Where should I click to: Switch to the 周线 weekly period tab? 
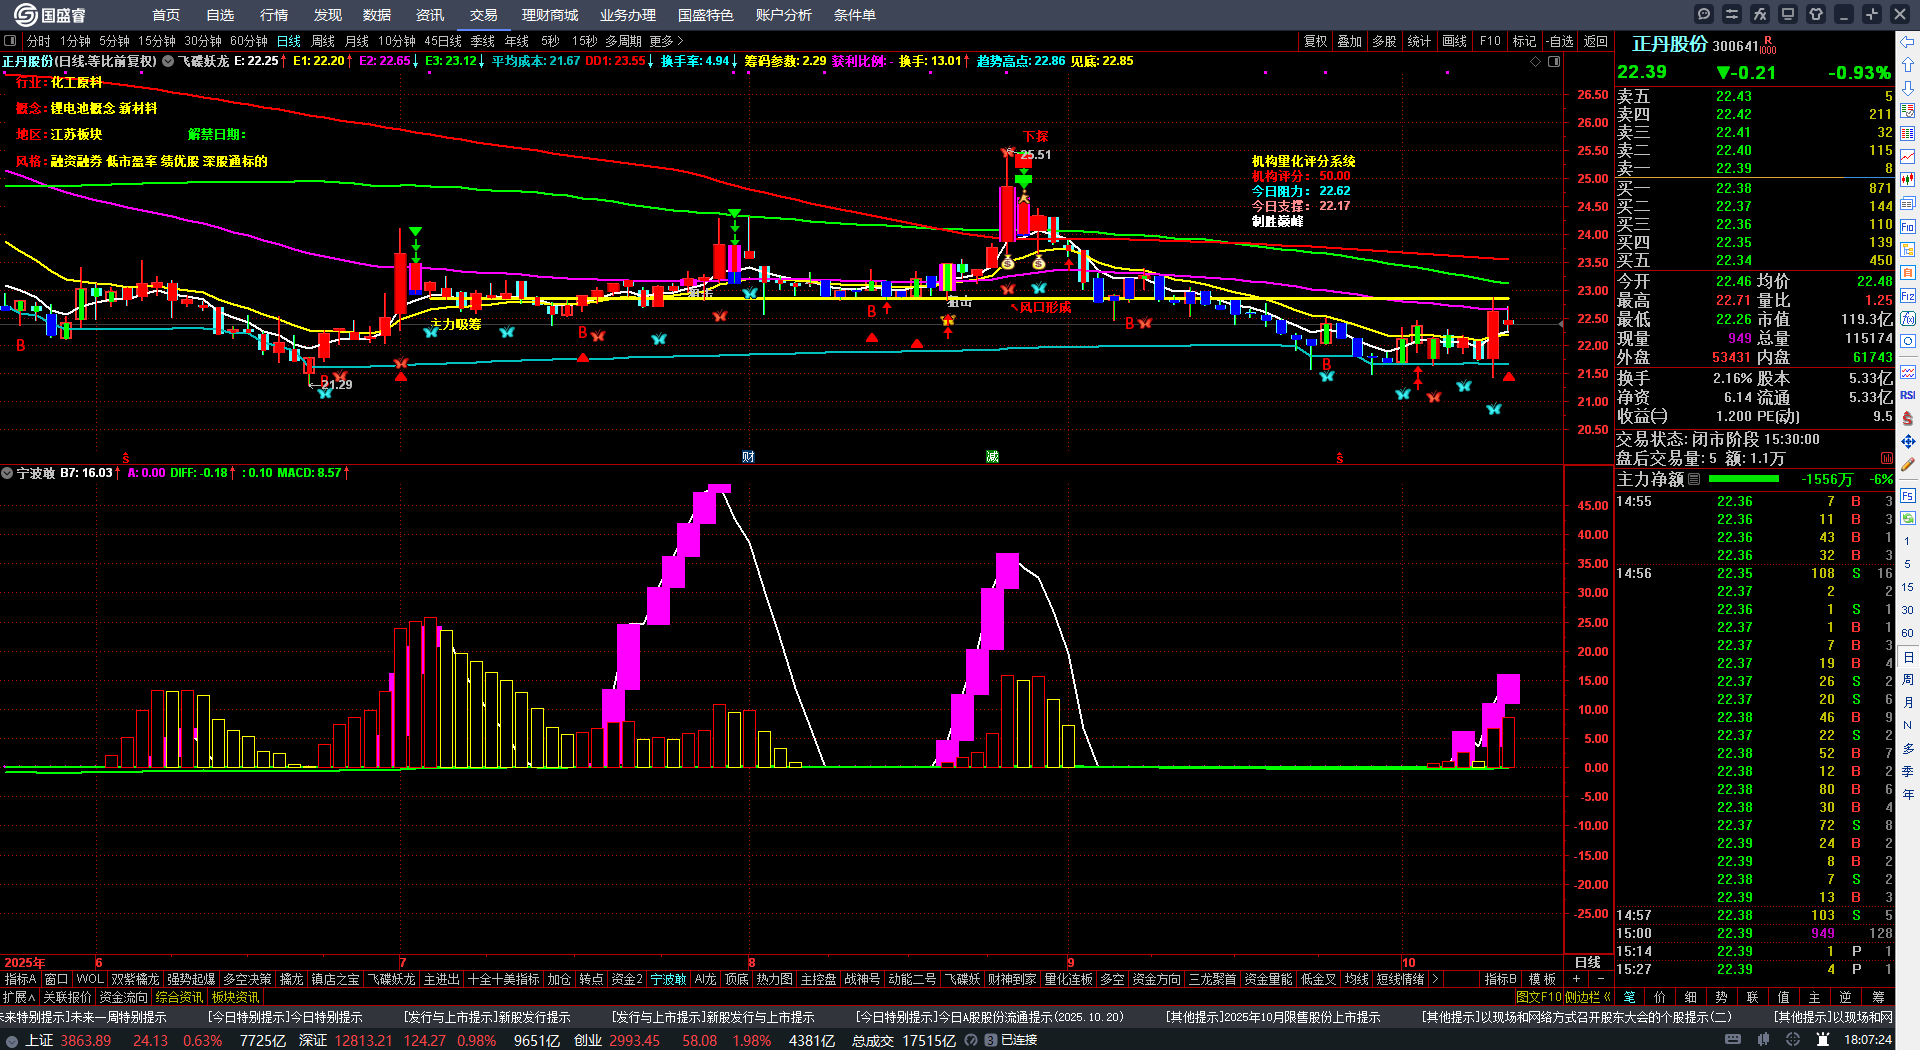tap(323, 41)
